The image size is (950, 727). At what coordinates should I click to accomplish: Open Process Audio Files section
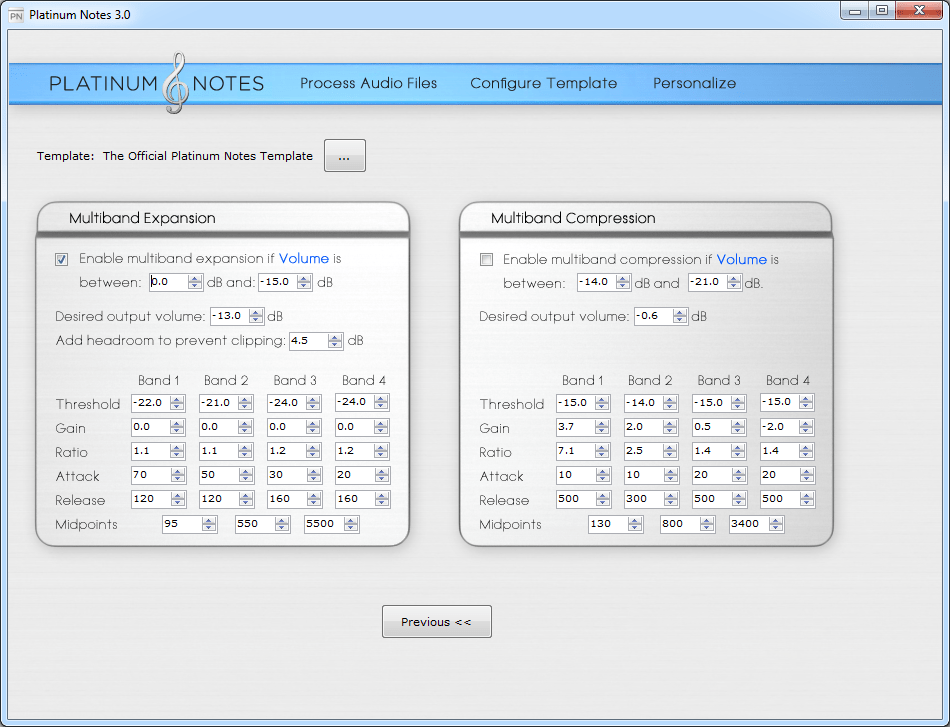pyautogui.click(x=368, y=84)
